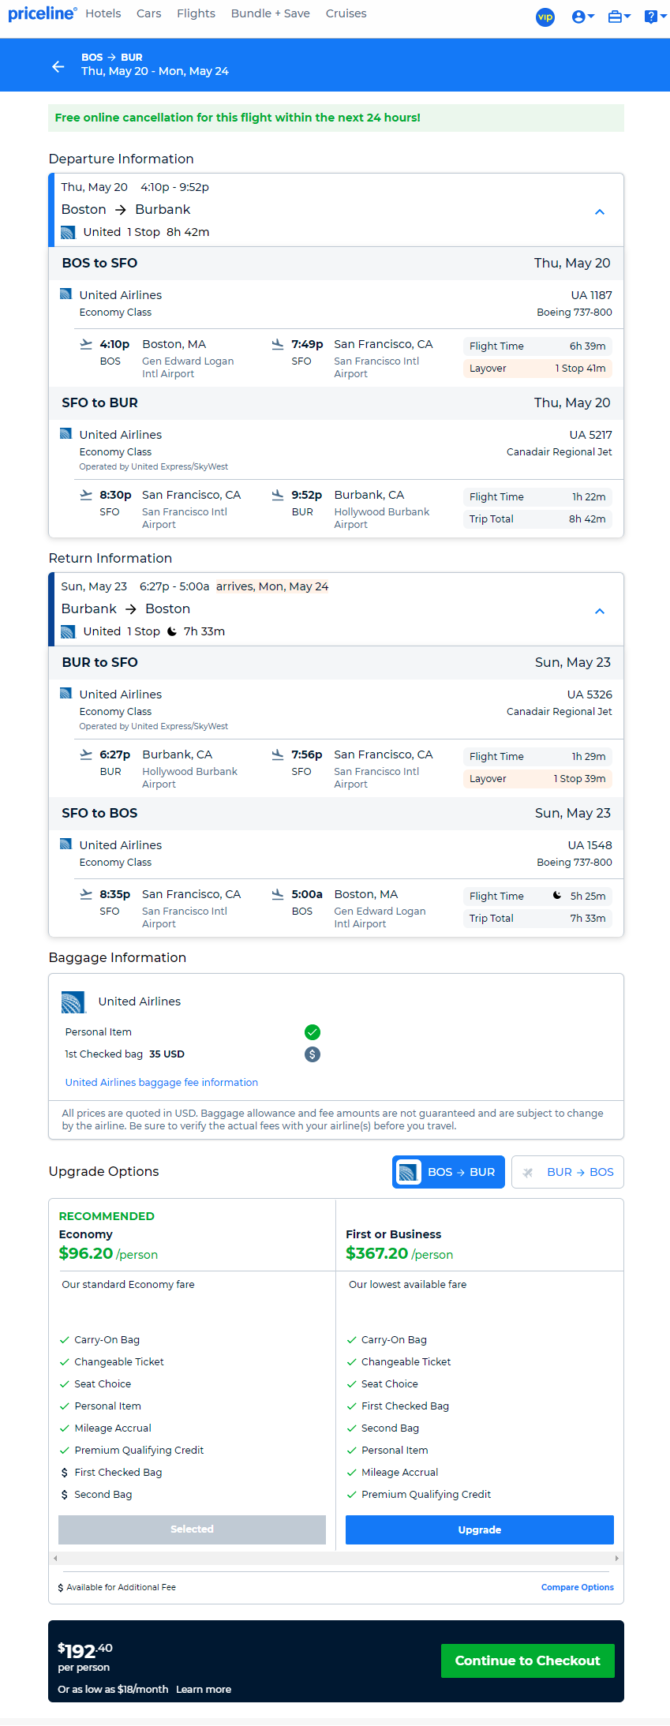Click the landing icon next to 5:00a
Viewport: 670px width, 1726px height.
pyautogui.click(x=277, y=895)
